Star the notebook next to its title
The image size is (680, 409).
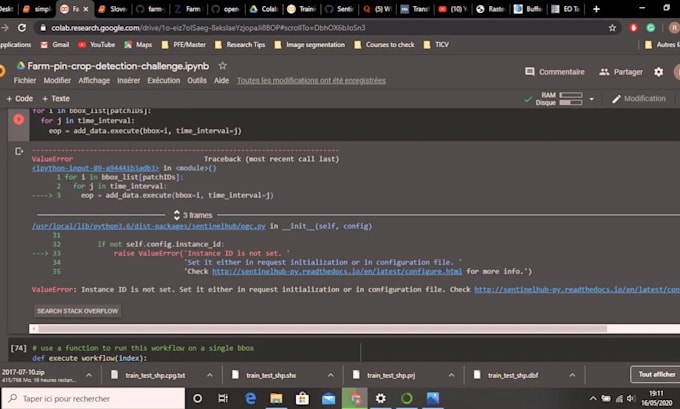(222, 65)
